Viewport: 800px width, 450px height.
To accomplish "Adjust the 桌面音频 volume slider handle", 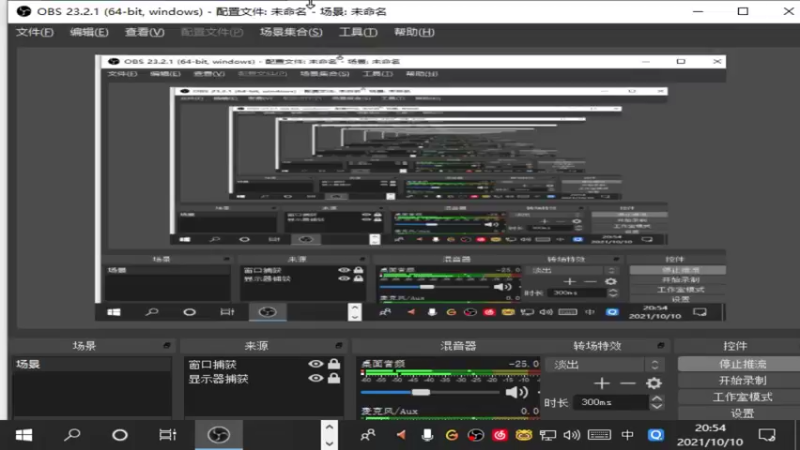I will tap(420, 392).
